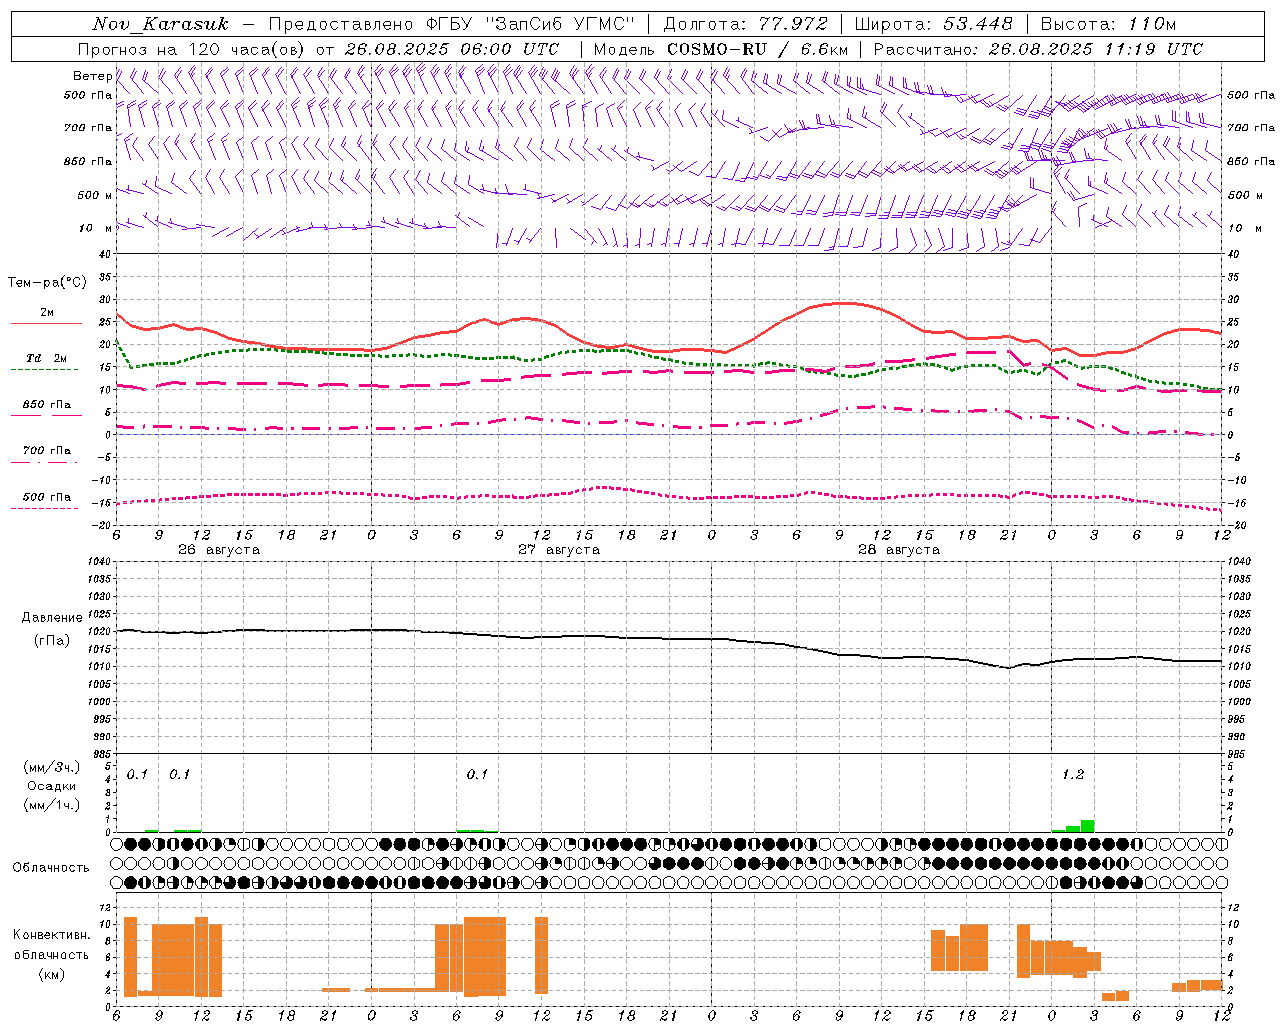Image resolution: width=1280 pixels, height=1024 pixels.
Task: Click the "Рассчитано: 26.08.2025 11:19 UTC" timestamp
Action: tap(1038, 49)
